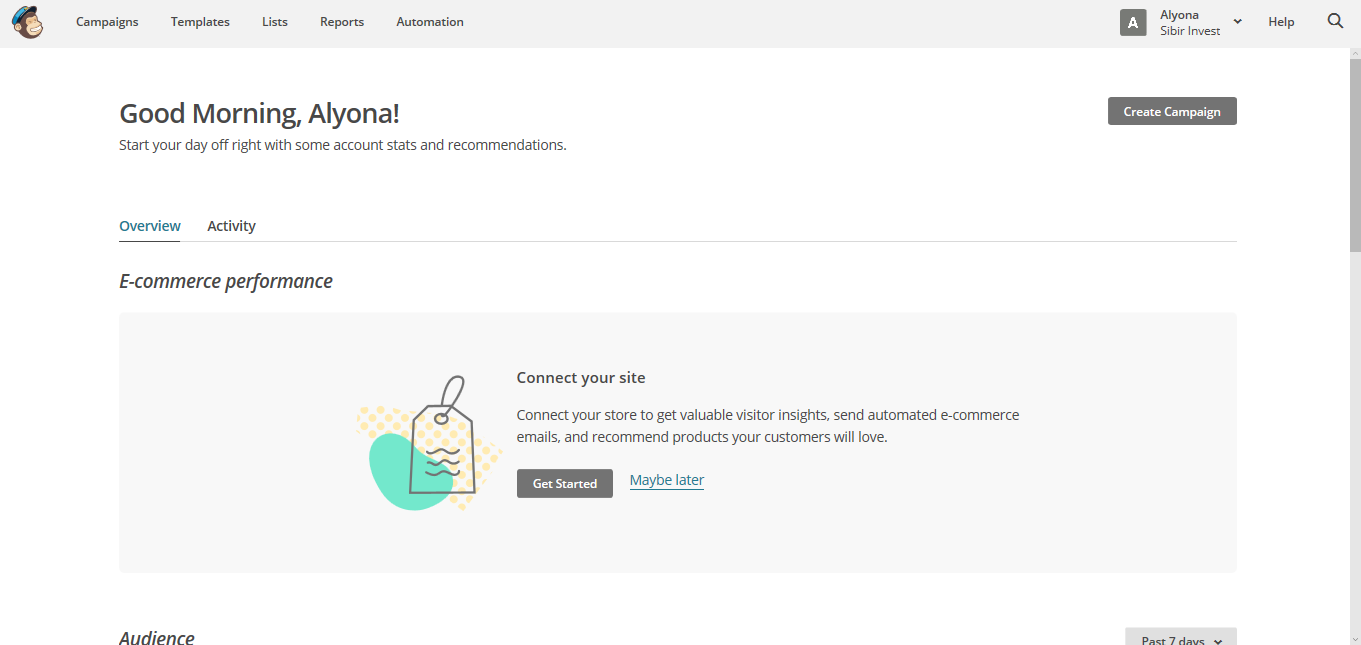The height and width of the screenshot is (645, 1361).
Task: Open the Templates menu
Action: 200,21
